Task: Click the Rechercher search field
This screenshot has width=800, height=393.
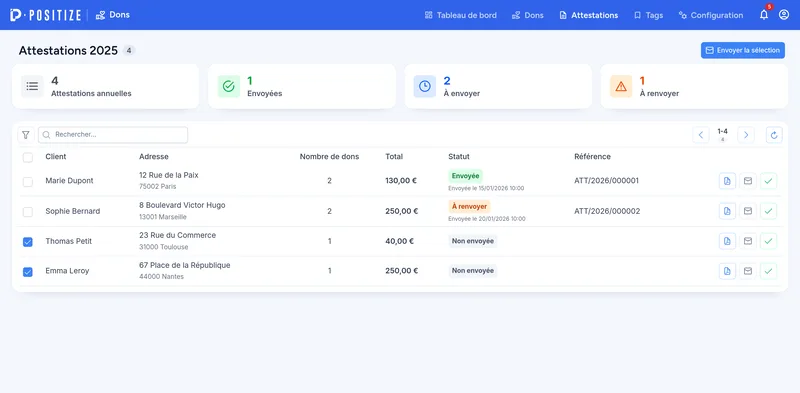Action: (113, 135)
